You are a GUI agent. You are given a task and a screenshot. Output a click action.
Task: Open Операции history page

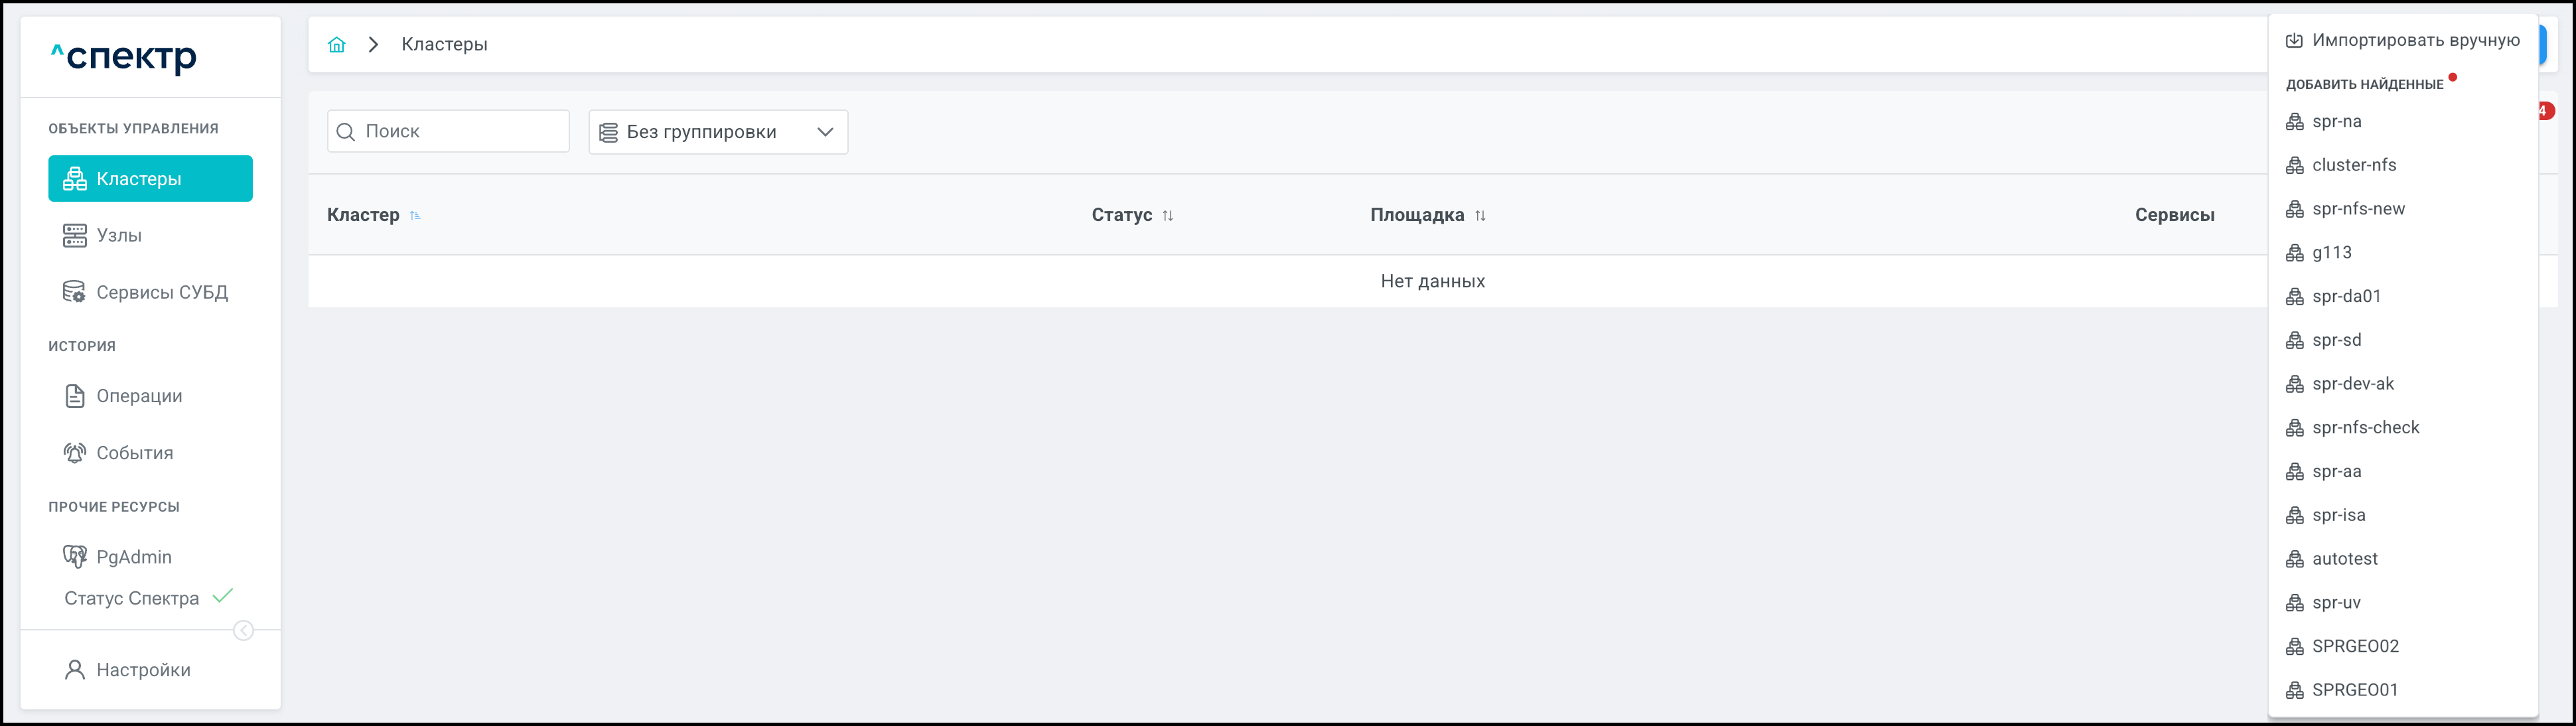tap(138, 396)
